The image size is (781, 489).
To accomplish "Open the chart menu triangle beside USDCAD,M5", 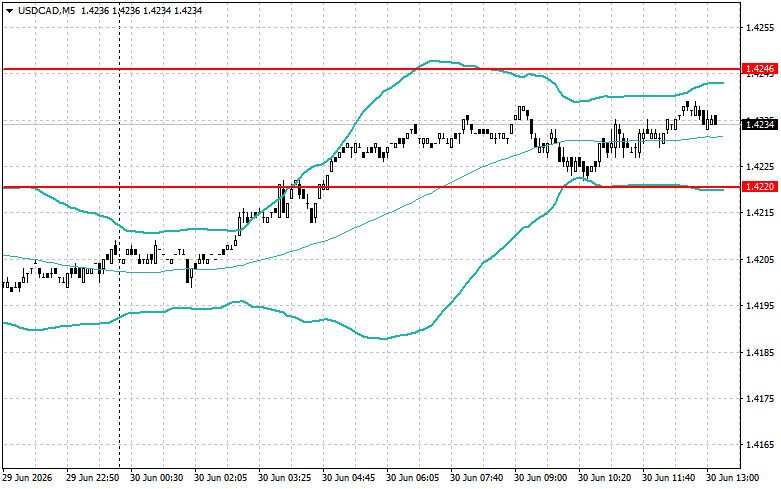I will (9, 10).
